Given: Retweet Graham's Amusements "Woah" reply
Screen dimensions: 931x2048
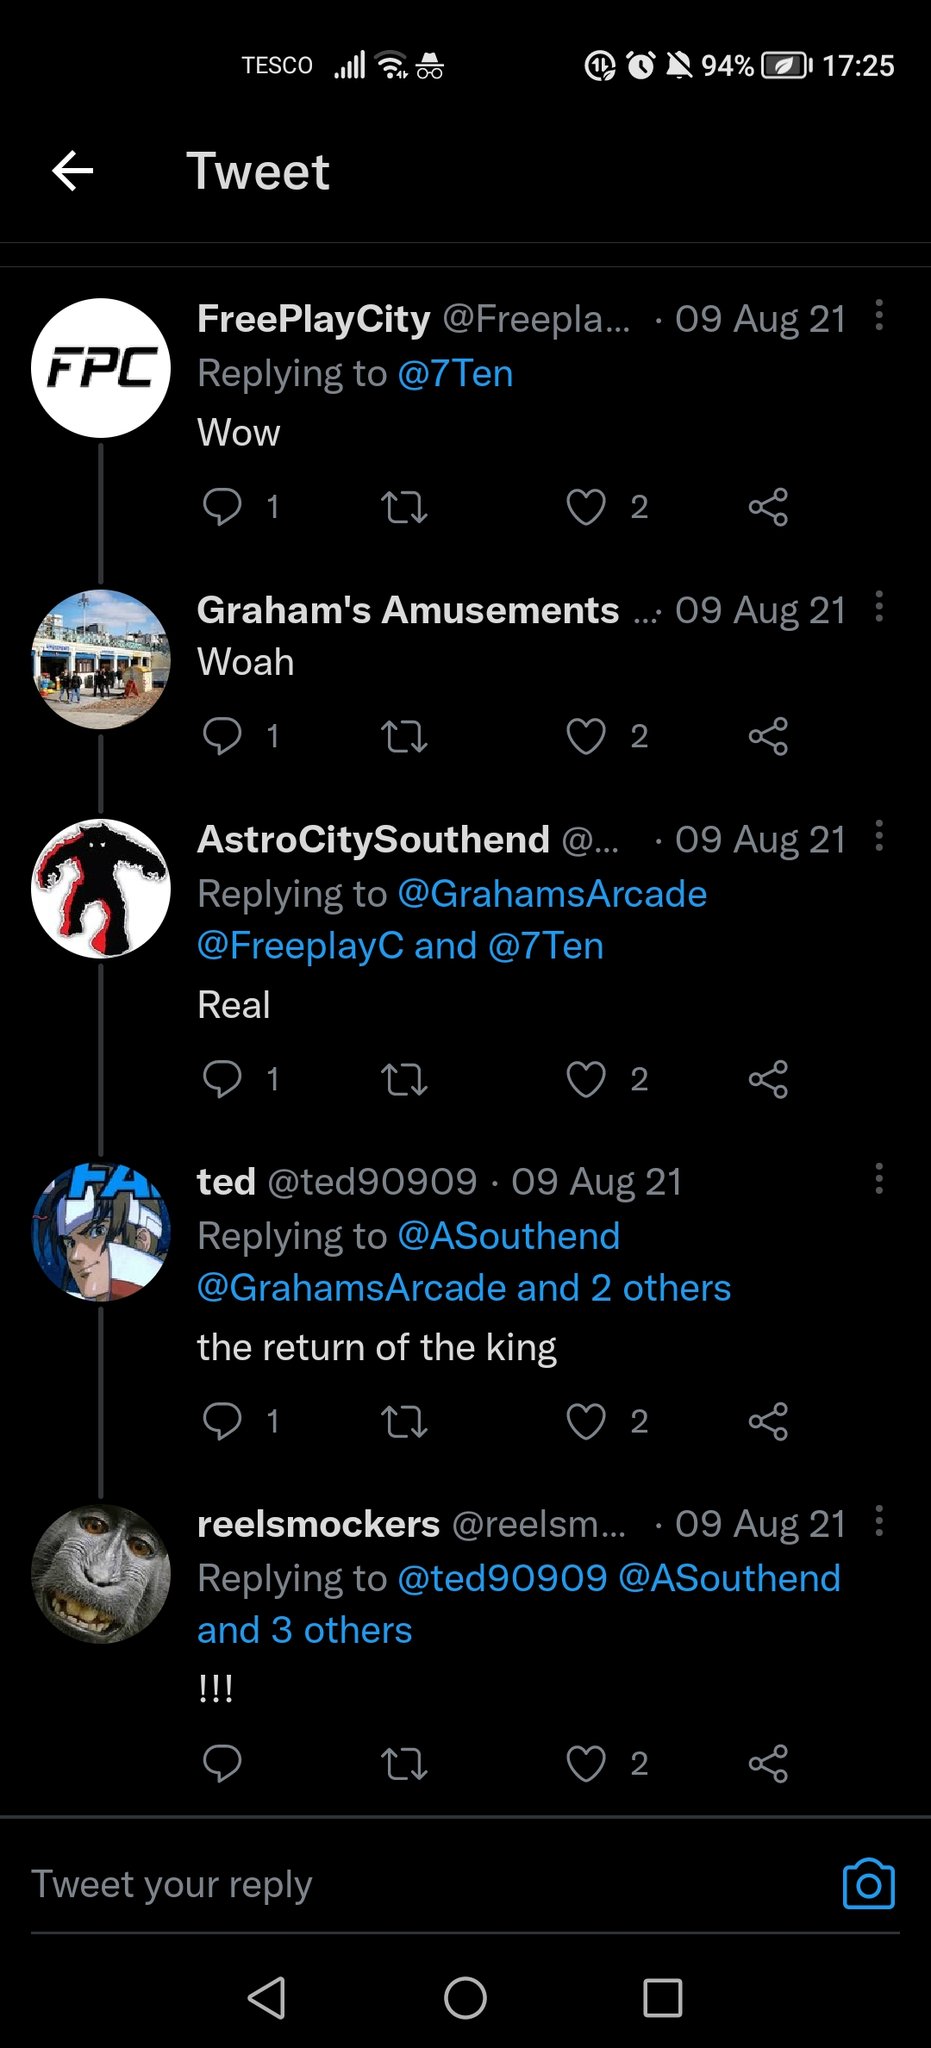Looking at the screenshot, I should tap(404, 737).
